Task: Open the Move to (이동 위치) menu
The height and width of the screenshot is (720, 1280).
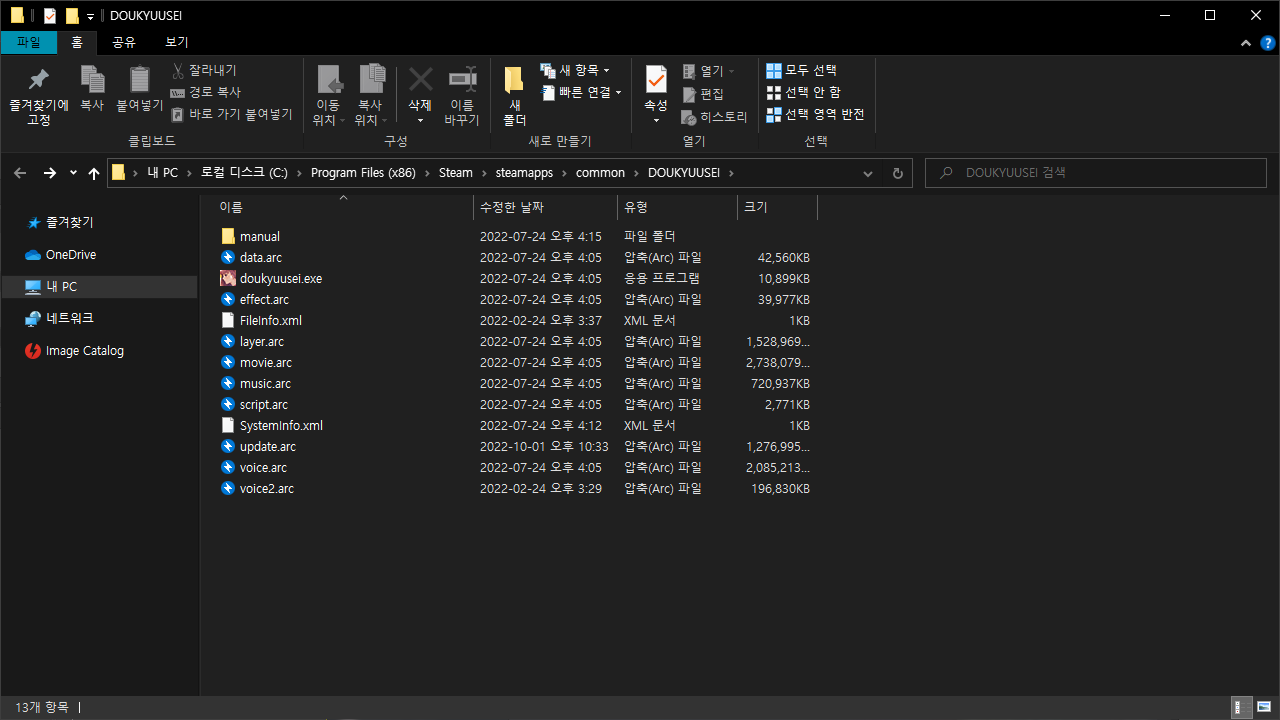Action: 328,96
